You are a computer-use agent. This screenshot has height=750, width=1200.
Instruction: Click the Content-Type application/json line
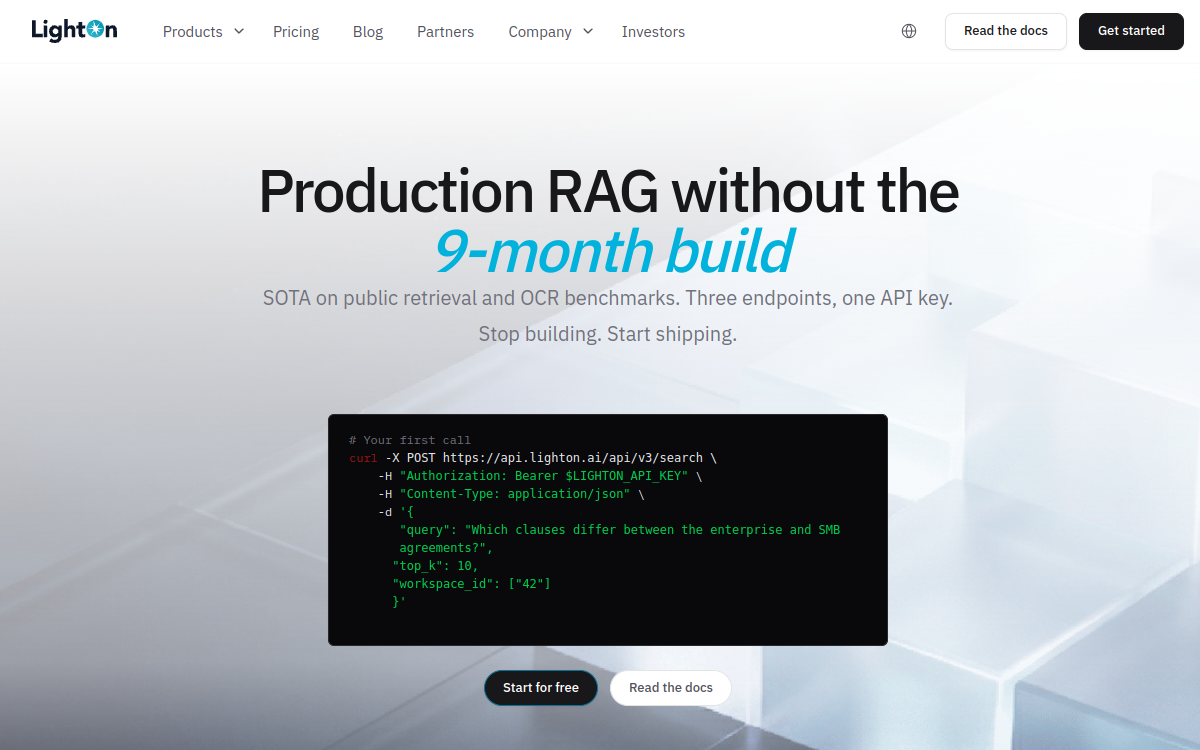click(x=511, y=494)
